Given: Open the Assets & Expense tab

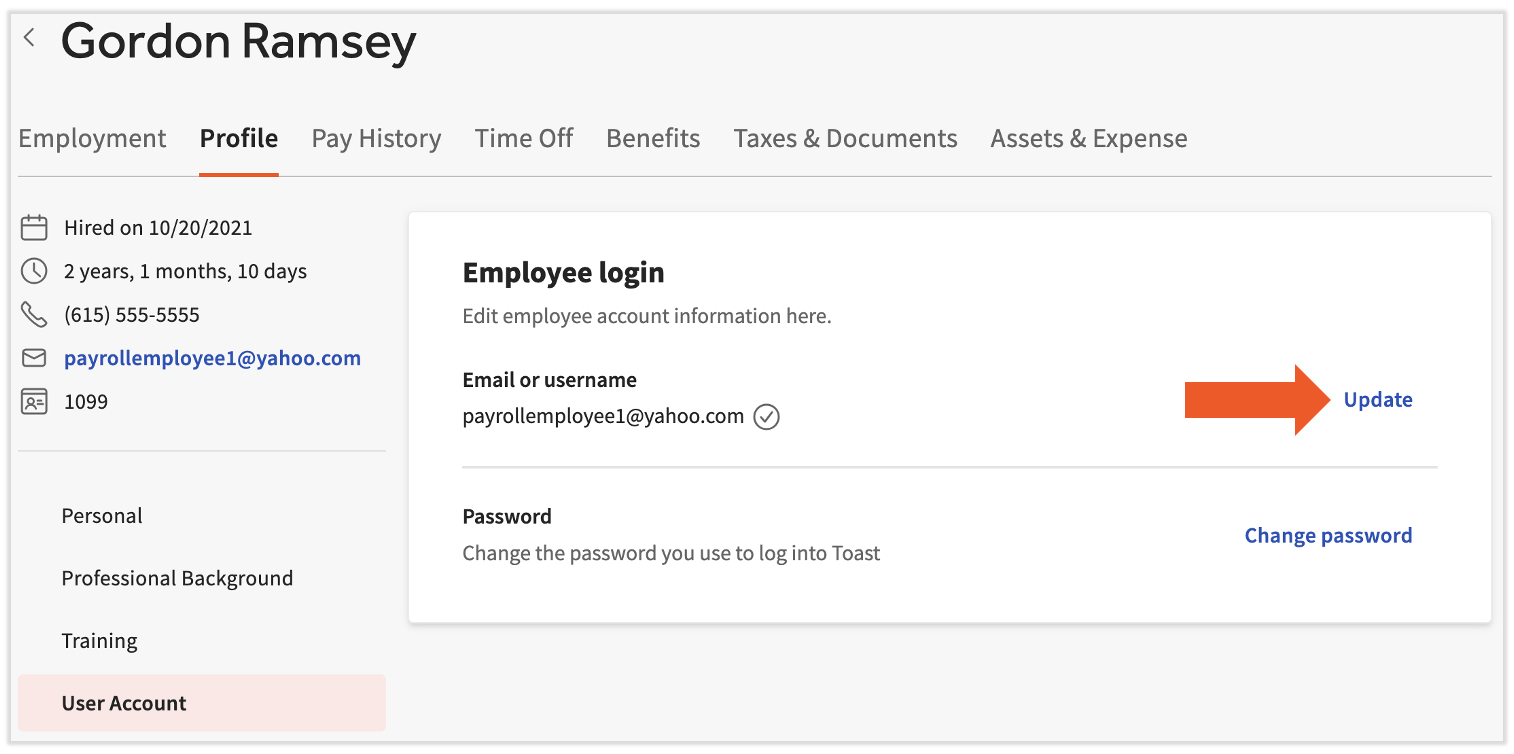Looking at the screenshot, I should pyautogui.click(x=1089, y=138).
